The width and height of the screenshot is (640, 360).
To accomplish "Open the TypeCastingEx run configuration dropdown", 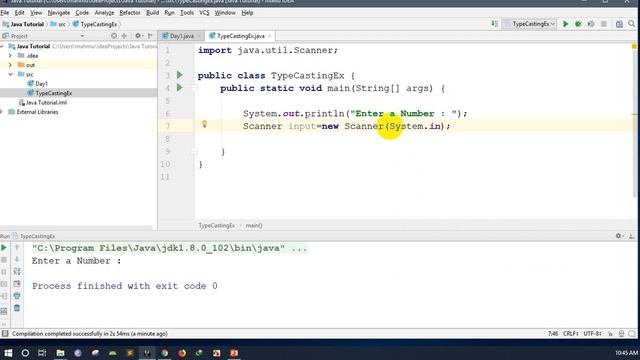I will point(529,24).
